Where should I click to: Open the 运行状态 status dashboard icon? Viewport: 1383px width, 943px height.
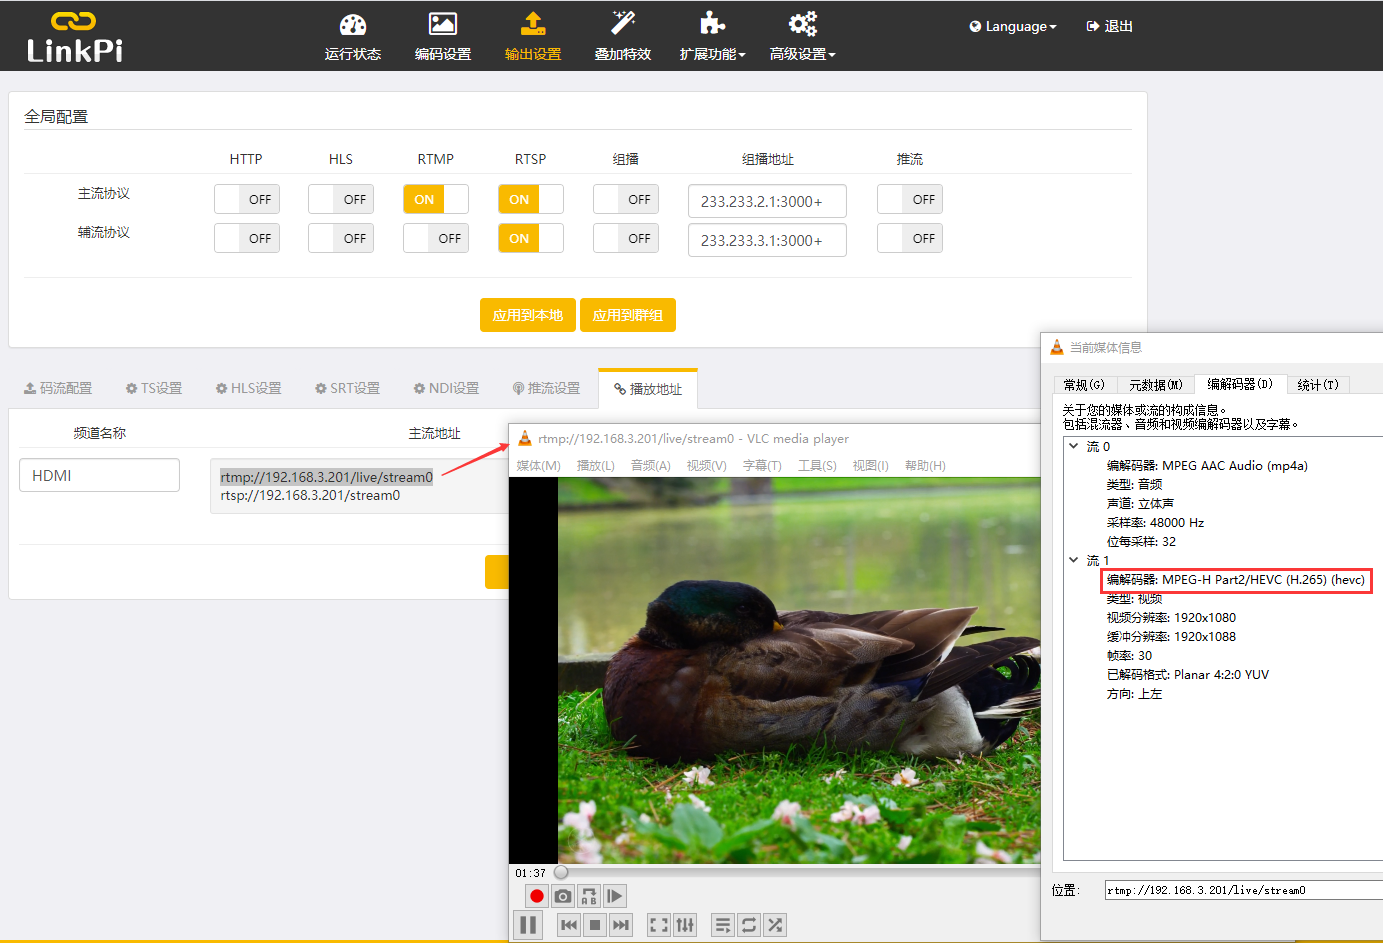point(352,35)
